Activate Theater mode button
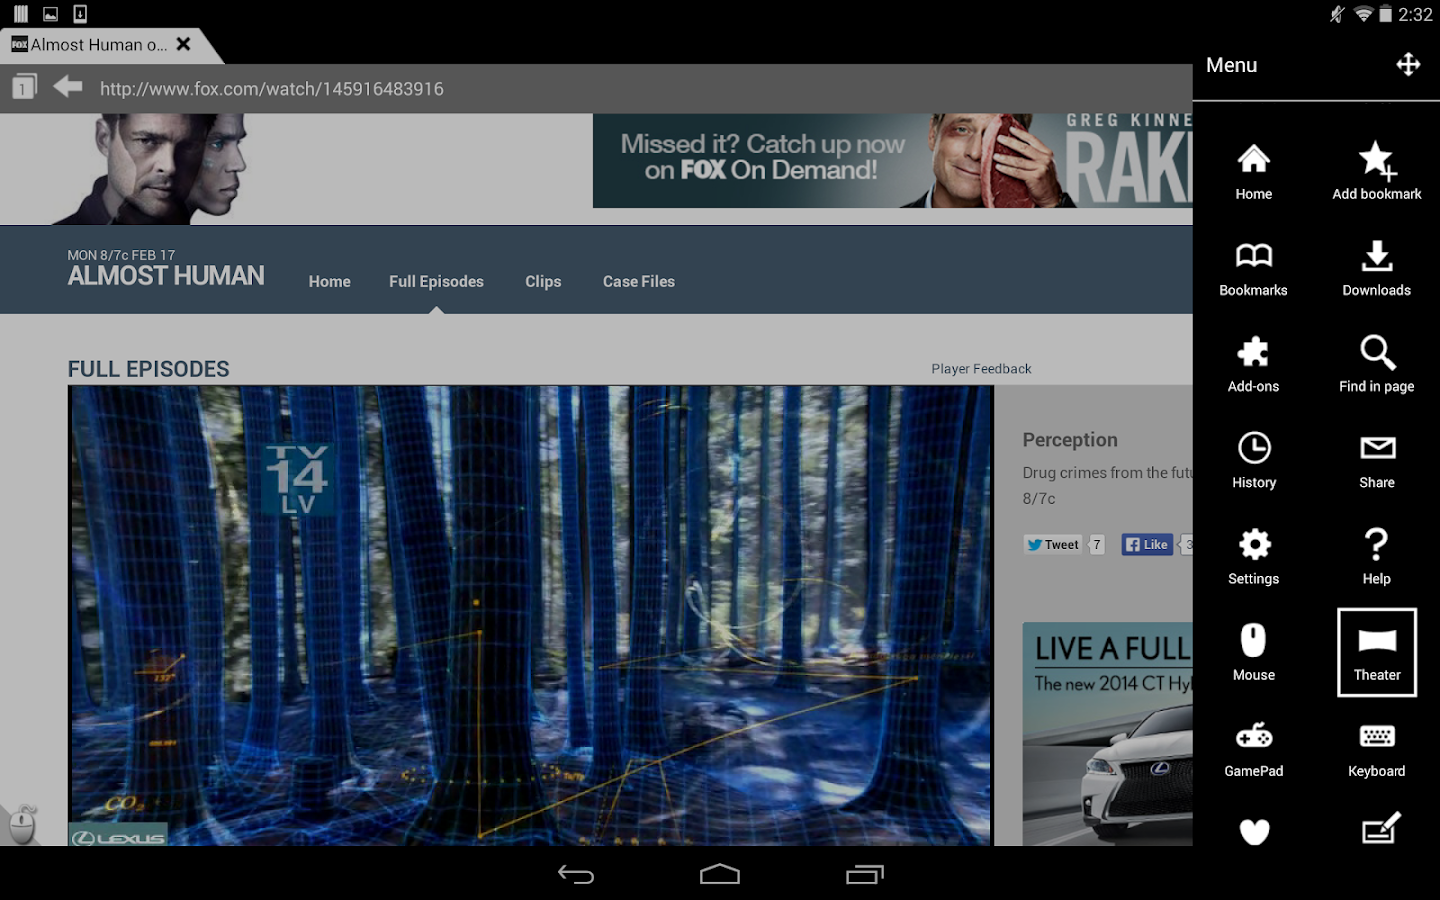This screenshot has width=1440, height=900. pyautogui.click(x=1377, y=652)
